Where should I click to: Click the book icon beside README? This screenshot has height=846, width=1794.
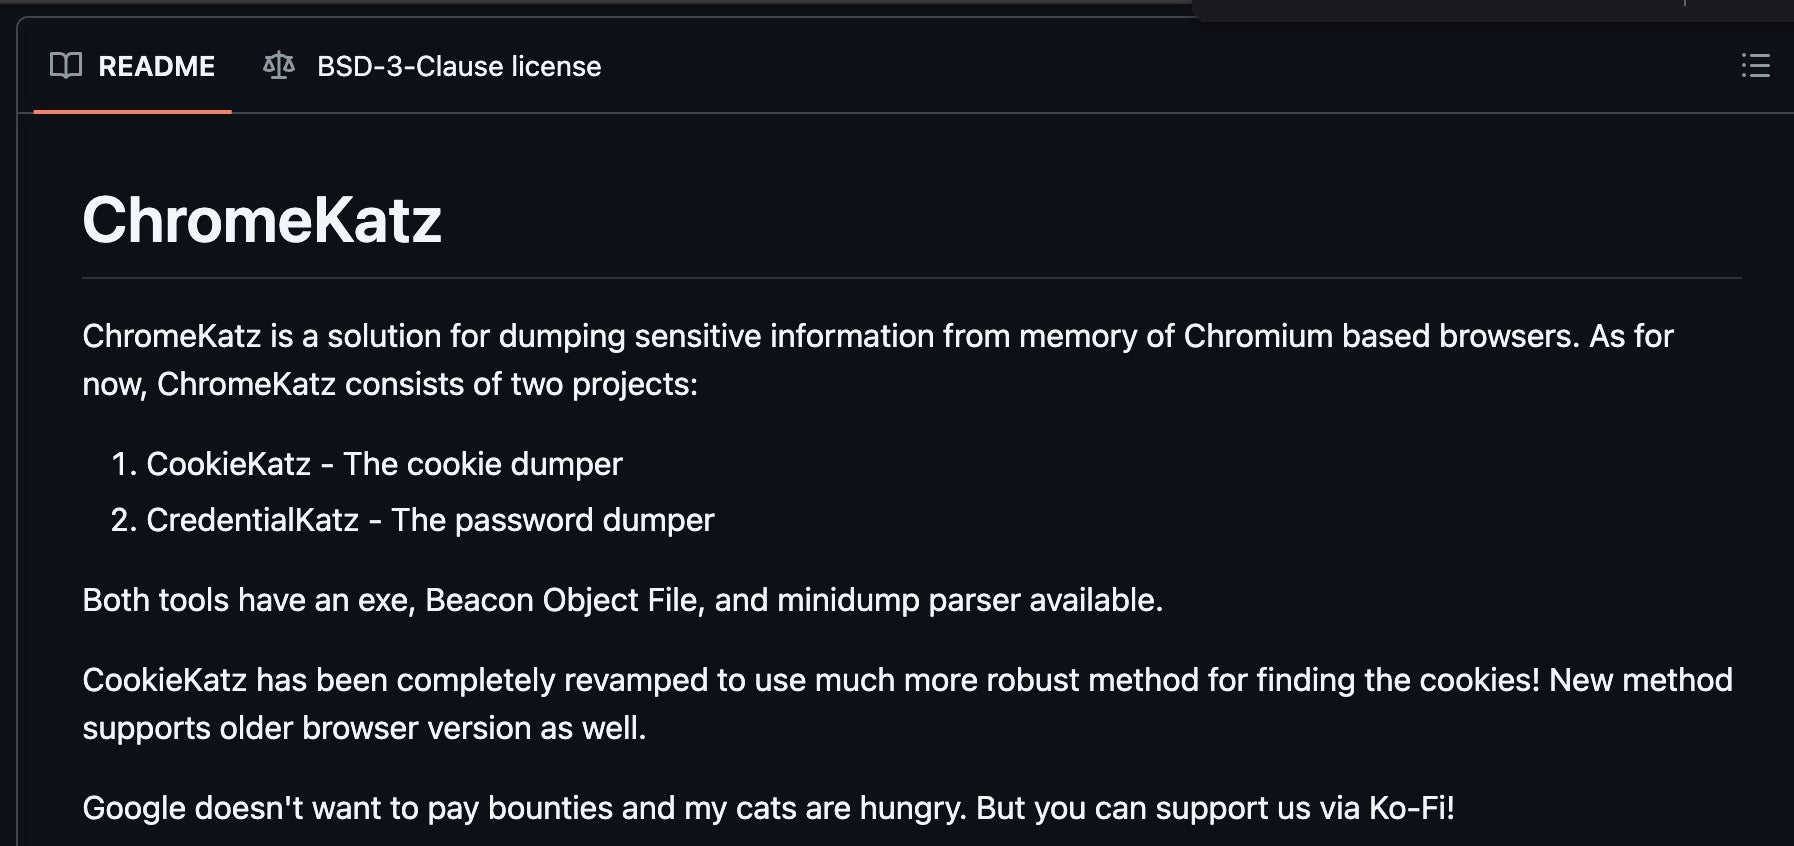click(66, 66)
